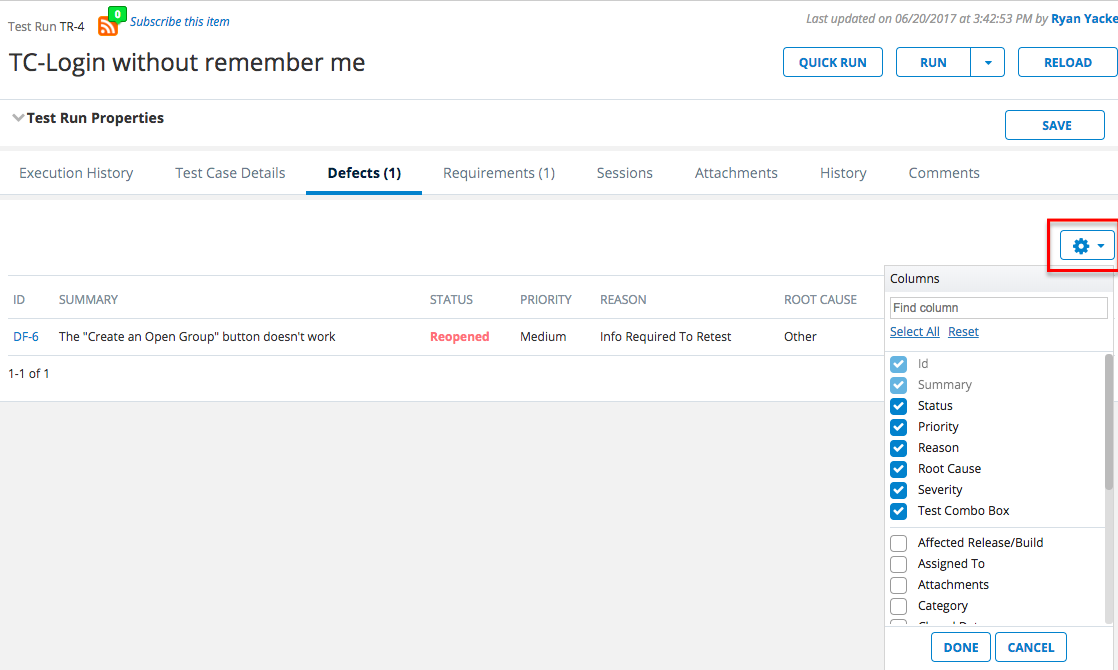Enable the Assigned To column checkbox
The image size is (1118, 670).
tap(898, 564)
